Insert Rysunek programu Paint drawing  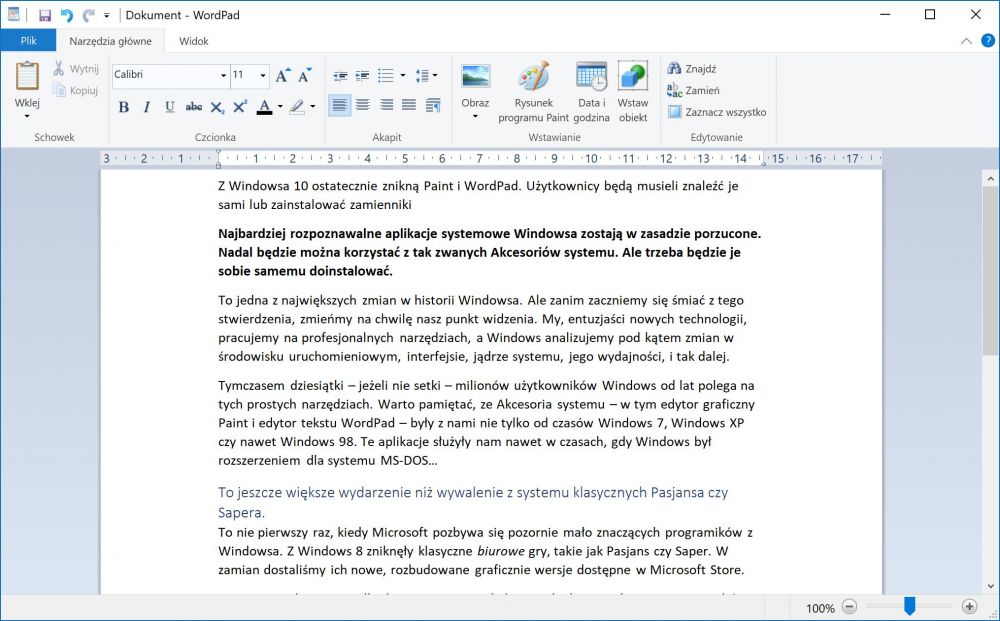(x=533, y=92)
